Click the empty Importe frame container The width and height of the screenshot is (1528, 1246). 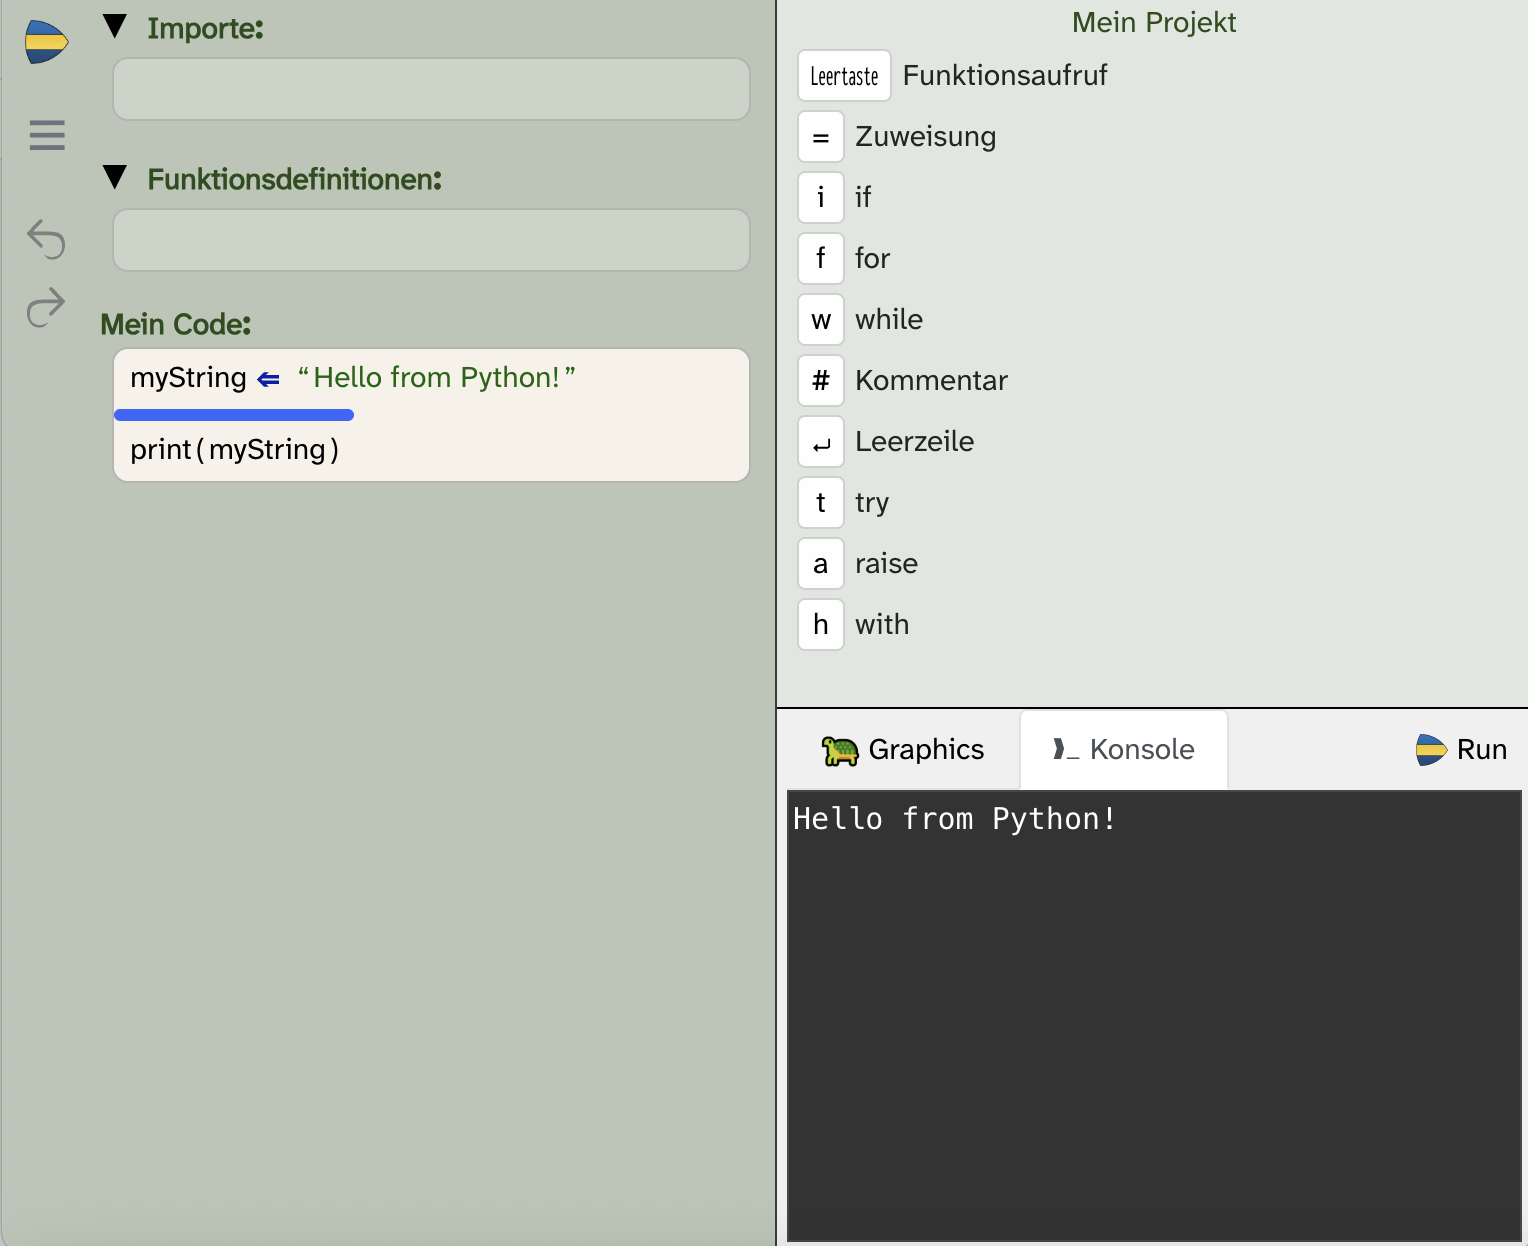pyautogui.click(x=431, y=89)
